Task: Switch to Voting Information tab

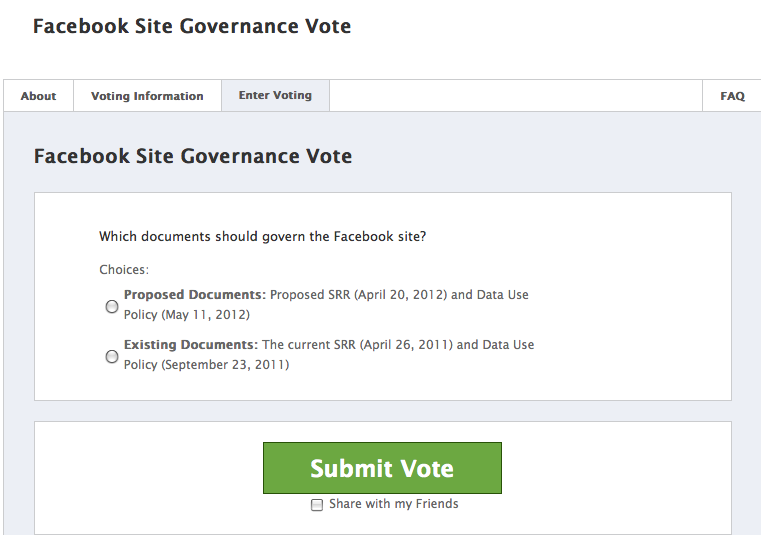Action: tap(147, 96)
